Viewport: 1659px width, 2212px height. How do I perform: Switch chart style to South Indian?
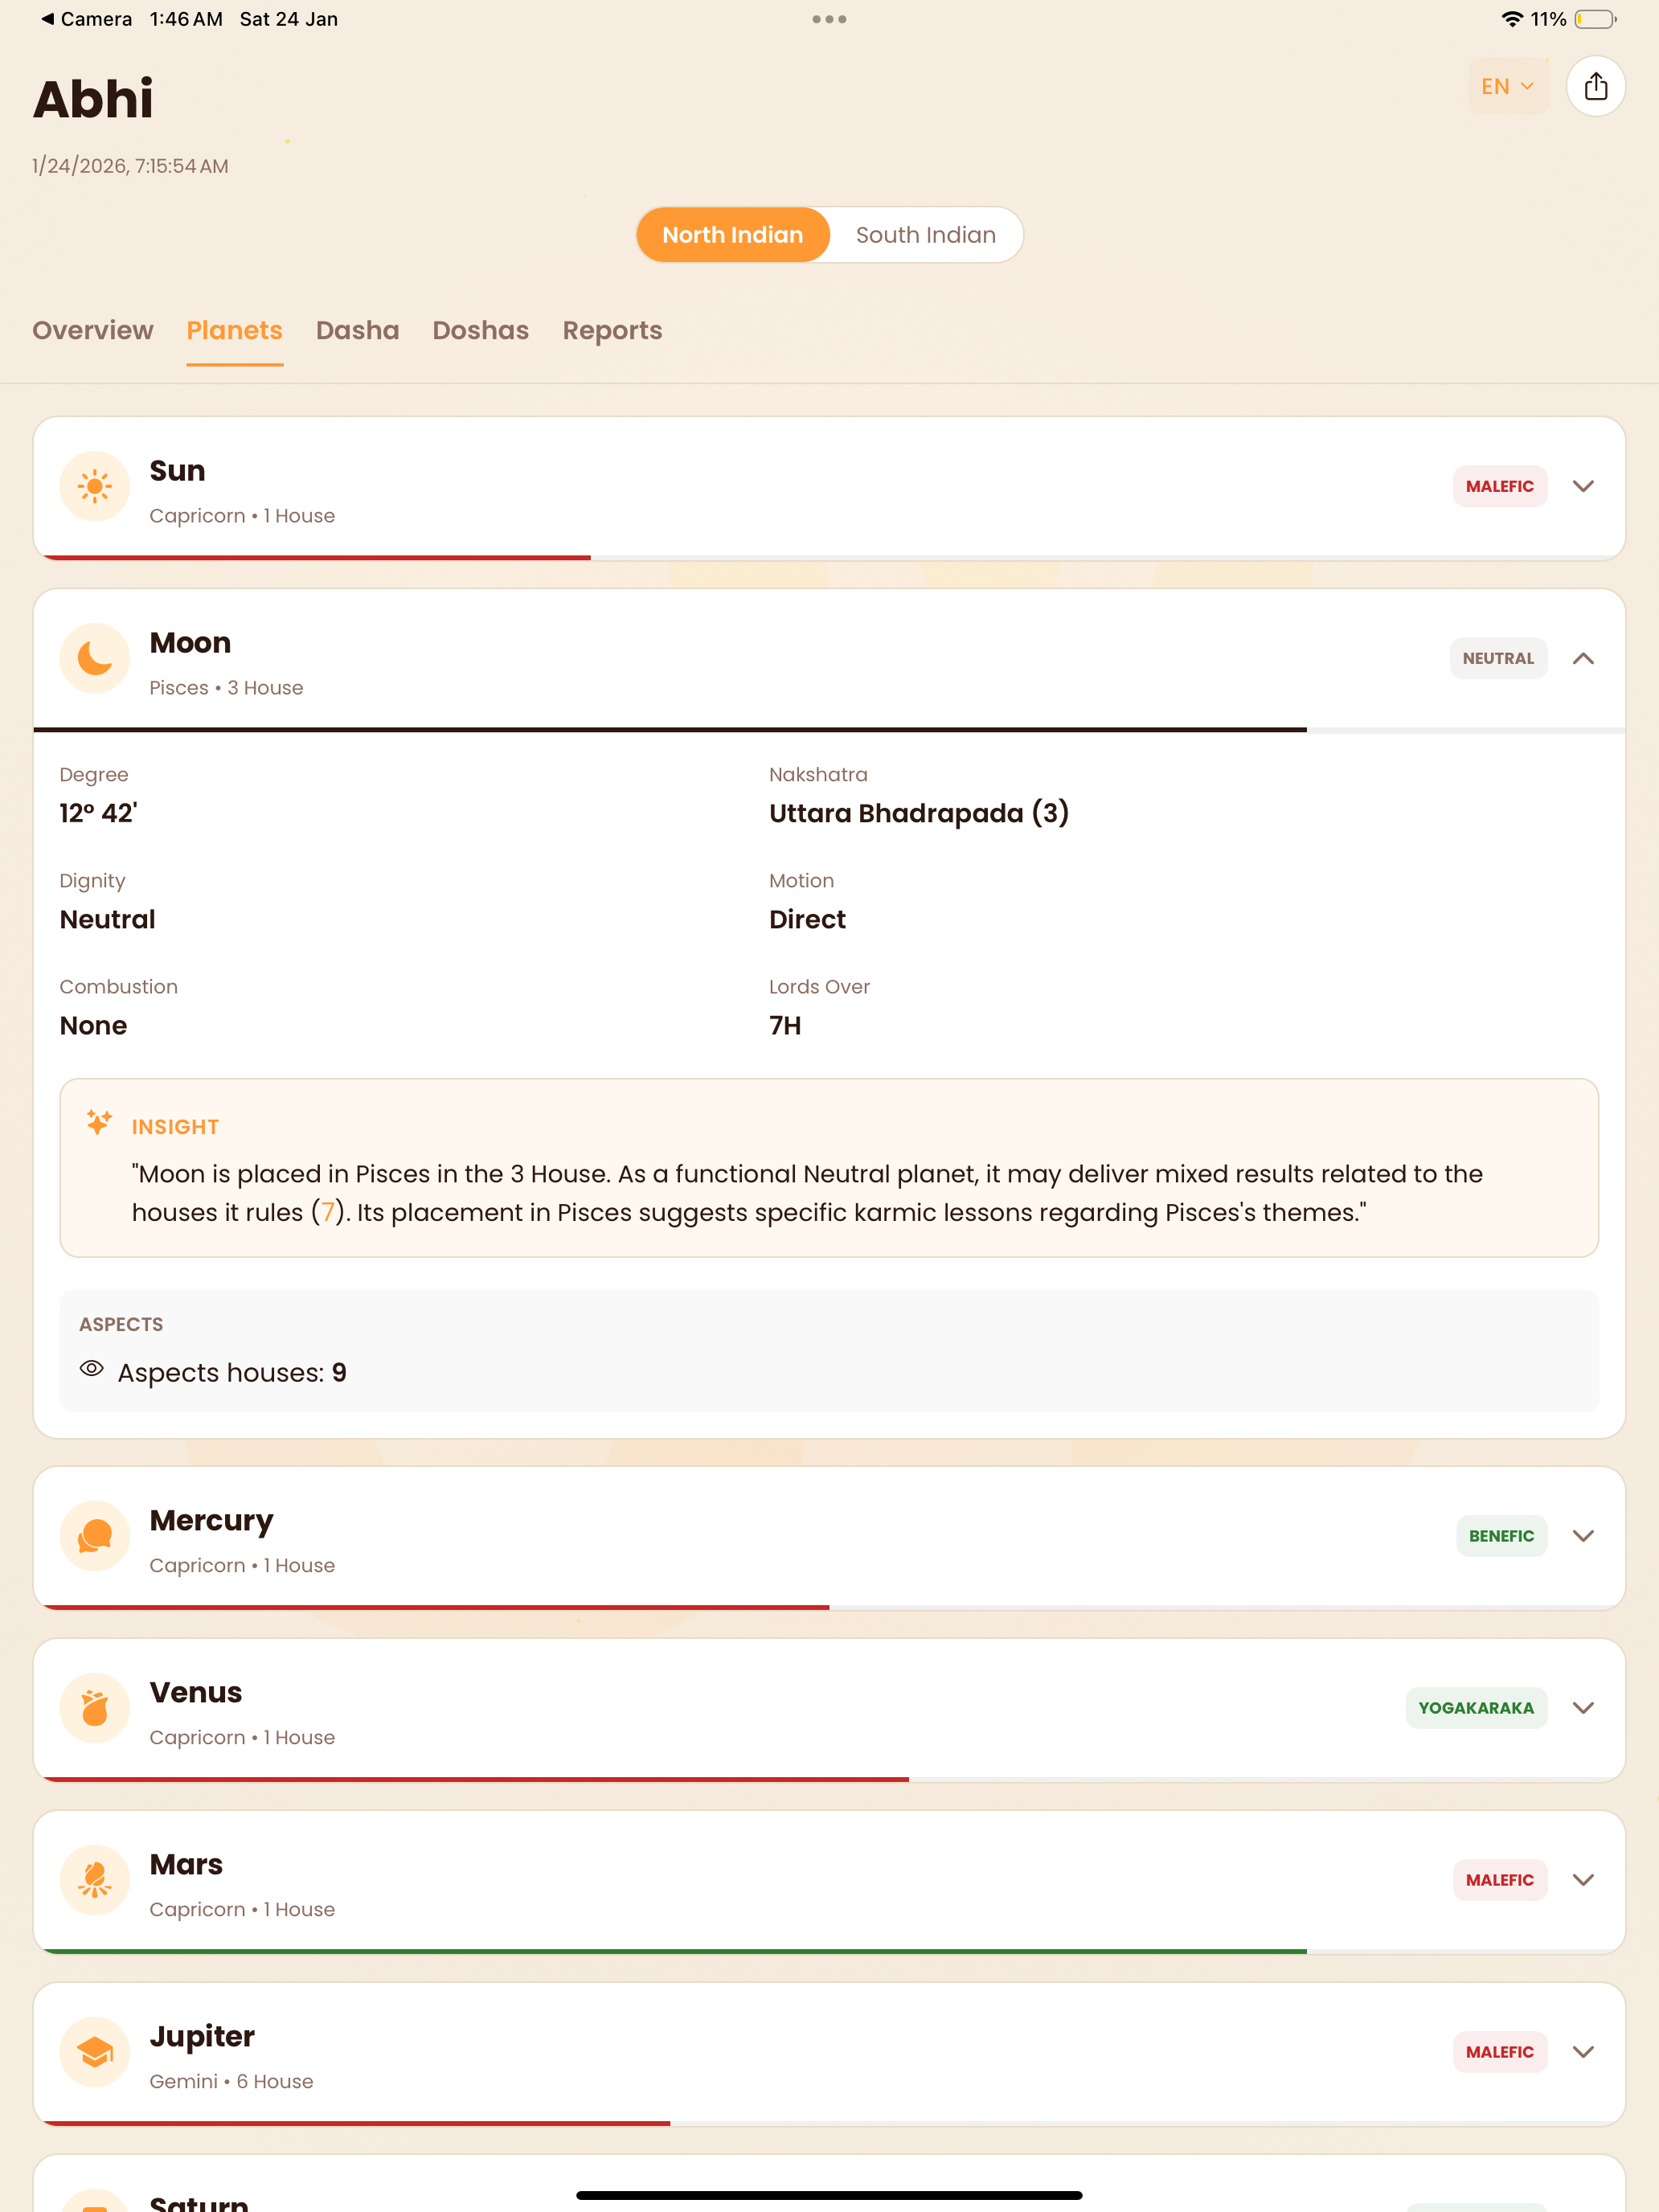click(x=925, y=235)
